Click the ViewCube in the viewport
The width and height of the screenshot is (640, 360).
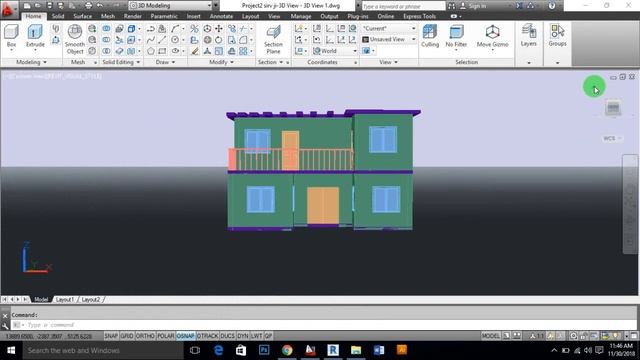613,108
